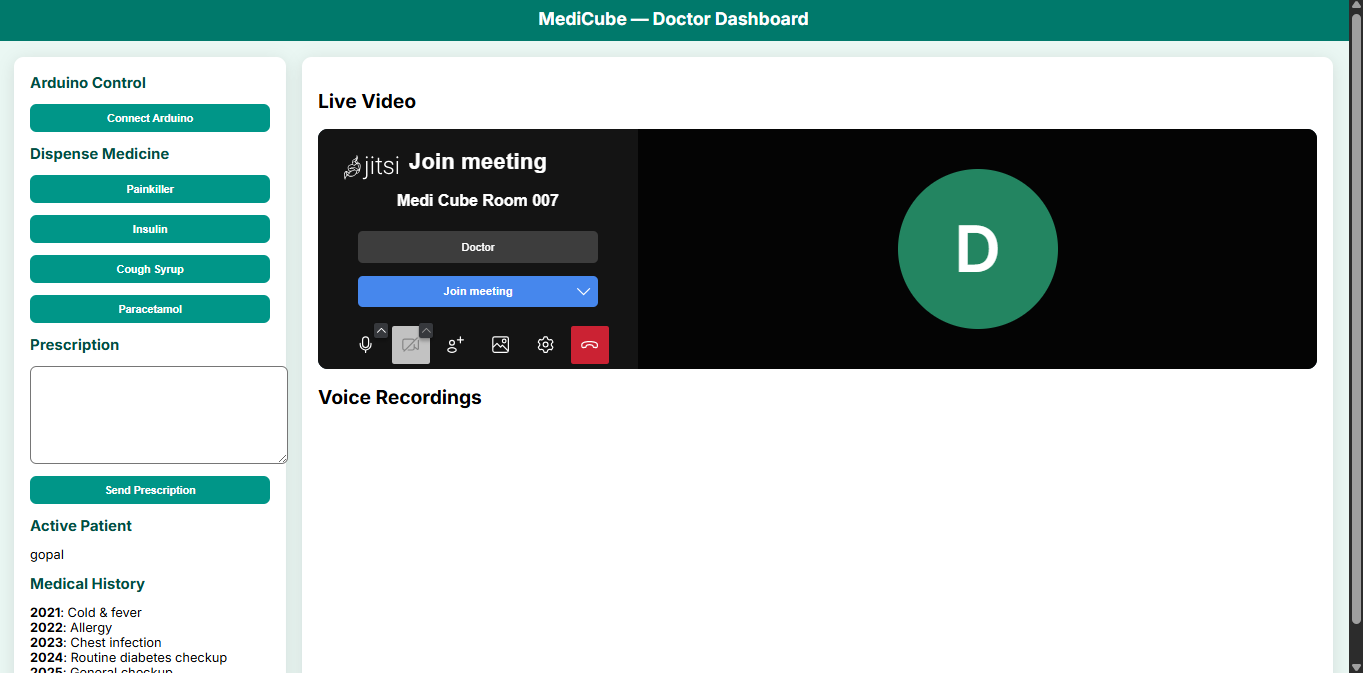The image size is (1363, 673).
Task: Click the Jitsi logo
Action: pos(371,166)
